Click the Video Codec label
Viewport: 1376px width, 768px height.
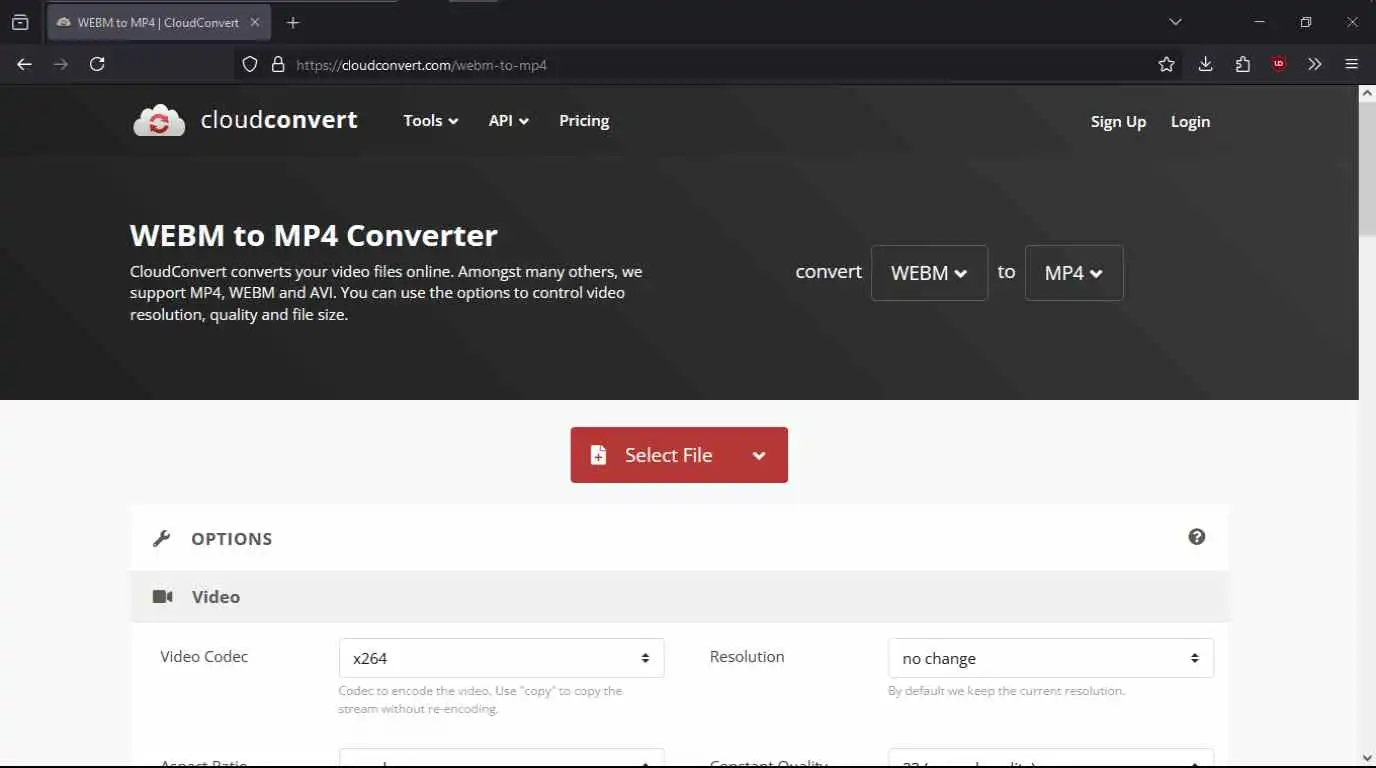click(204, 657)
